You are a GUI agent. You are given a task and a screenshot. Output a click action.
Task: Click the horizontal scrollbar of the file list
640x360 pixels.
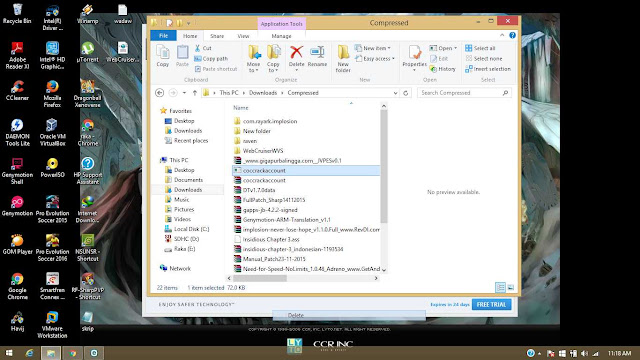coord(260,278)
